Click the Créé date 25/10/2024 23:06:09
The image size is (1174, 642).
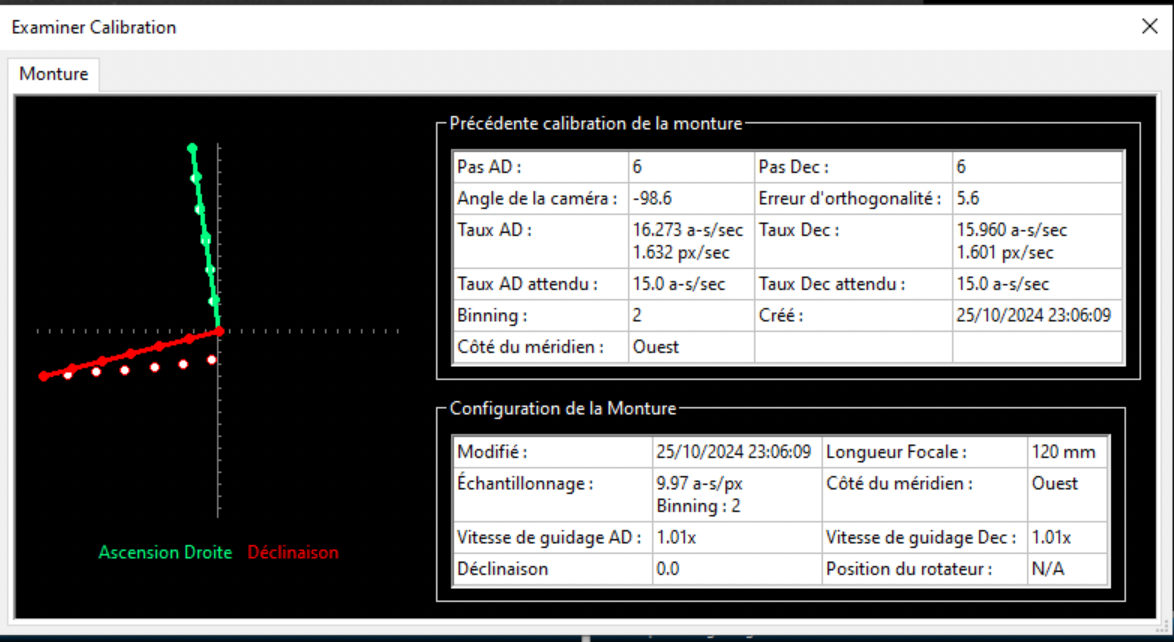pos(1033,315)
